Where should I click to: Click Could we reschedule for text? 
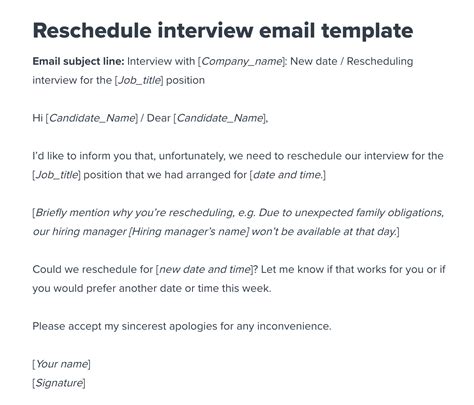pyautogui.click(x=93, y=269)
